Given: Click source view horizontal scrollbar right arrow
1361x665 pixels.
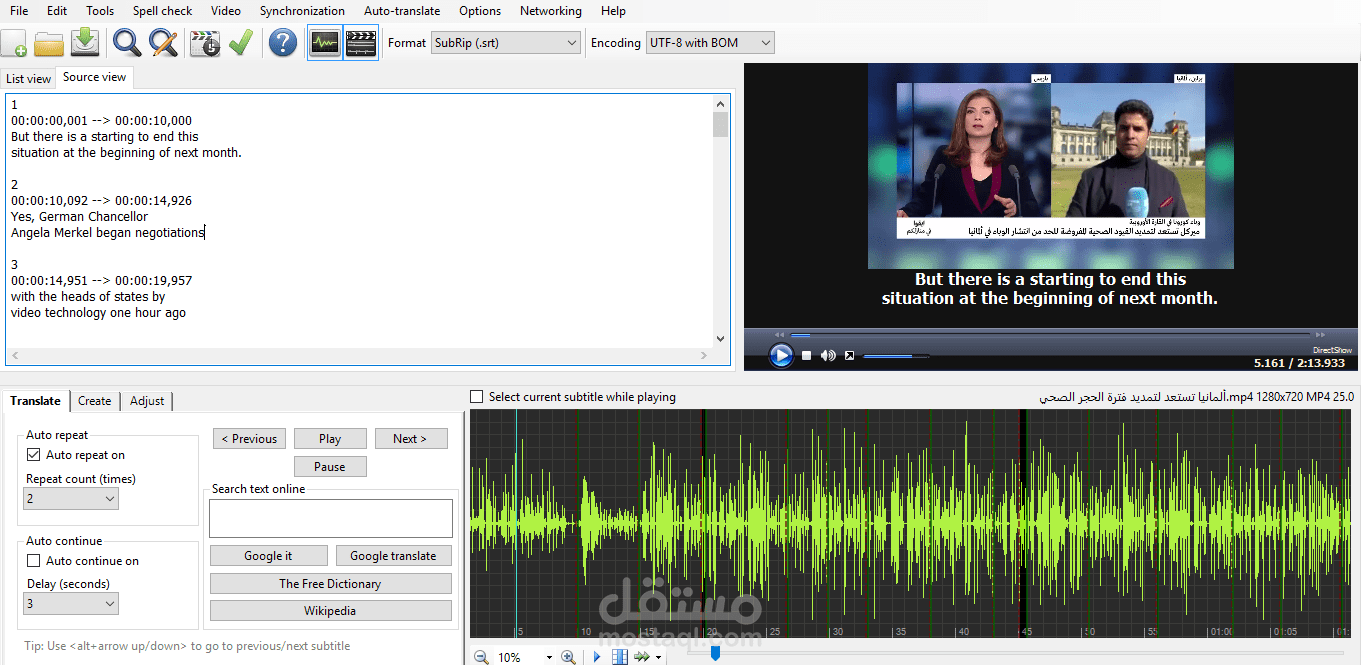Looking at the screenshot, I should (704, 355).
